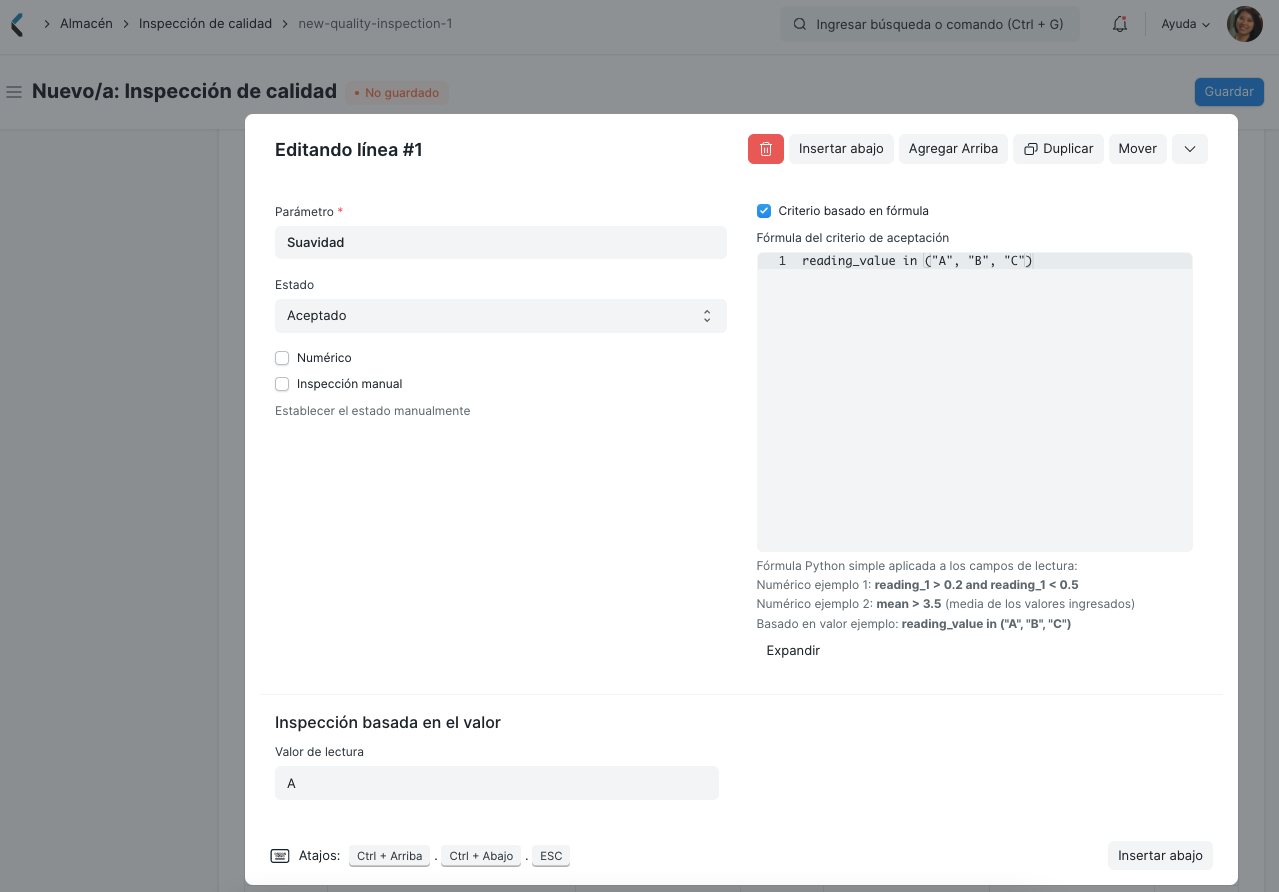This screenshot has height=892, width=1279.
Task: Open the chevron dropdown next to Mover
Action: tap(1190, 149)
